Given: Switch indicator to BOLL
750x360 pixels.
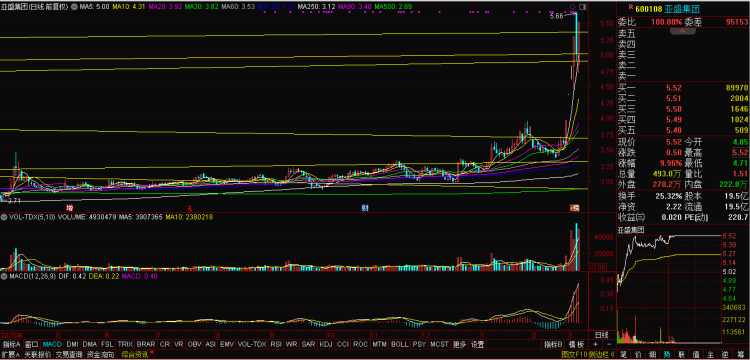Looking at the screenshot, I should (x=399, y=344).
